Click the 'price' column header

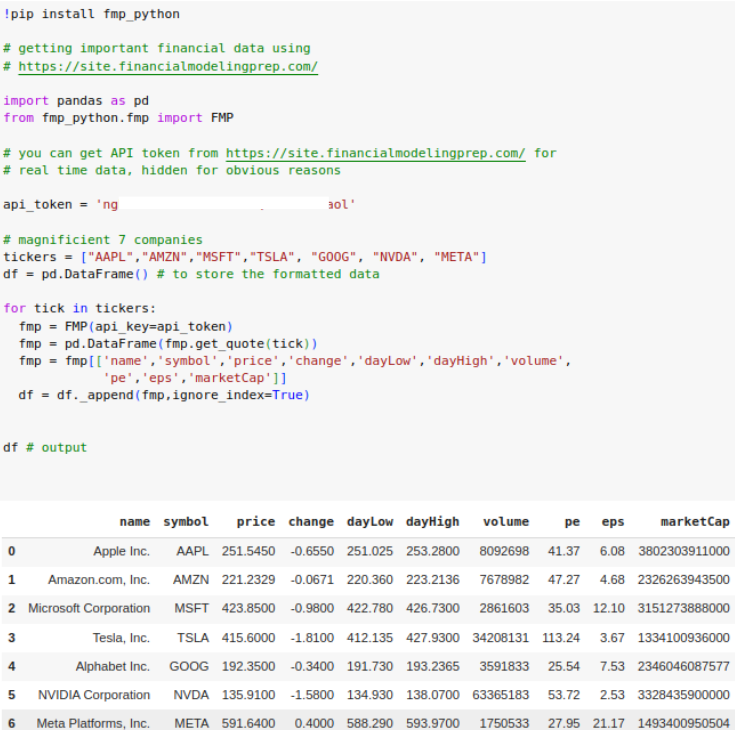[255, 522]
